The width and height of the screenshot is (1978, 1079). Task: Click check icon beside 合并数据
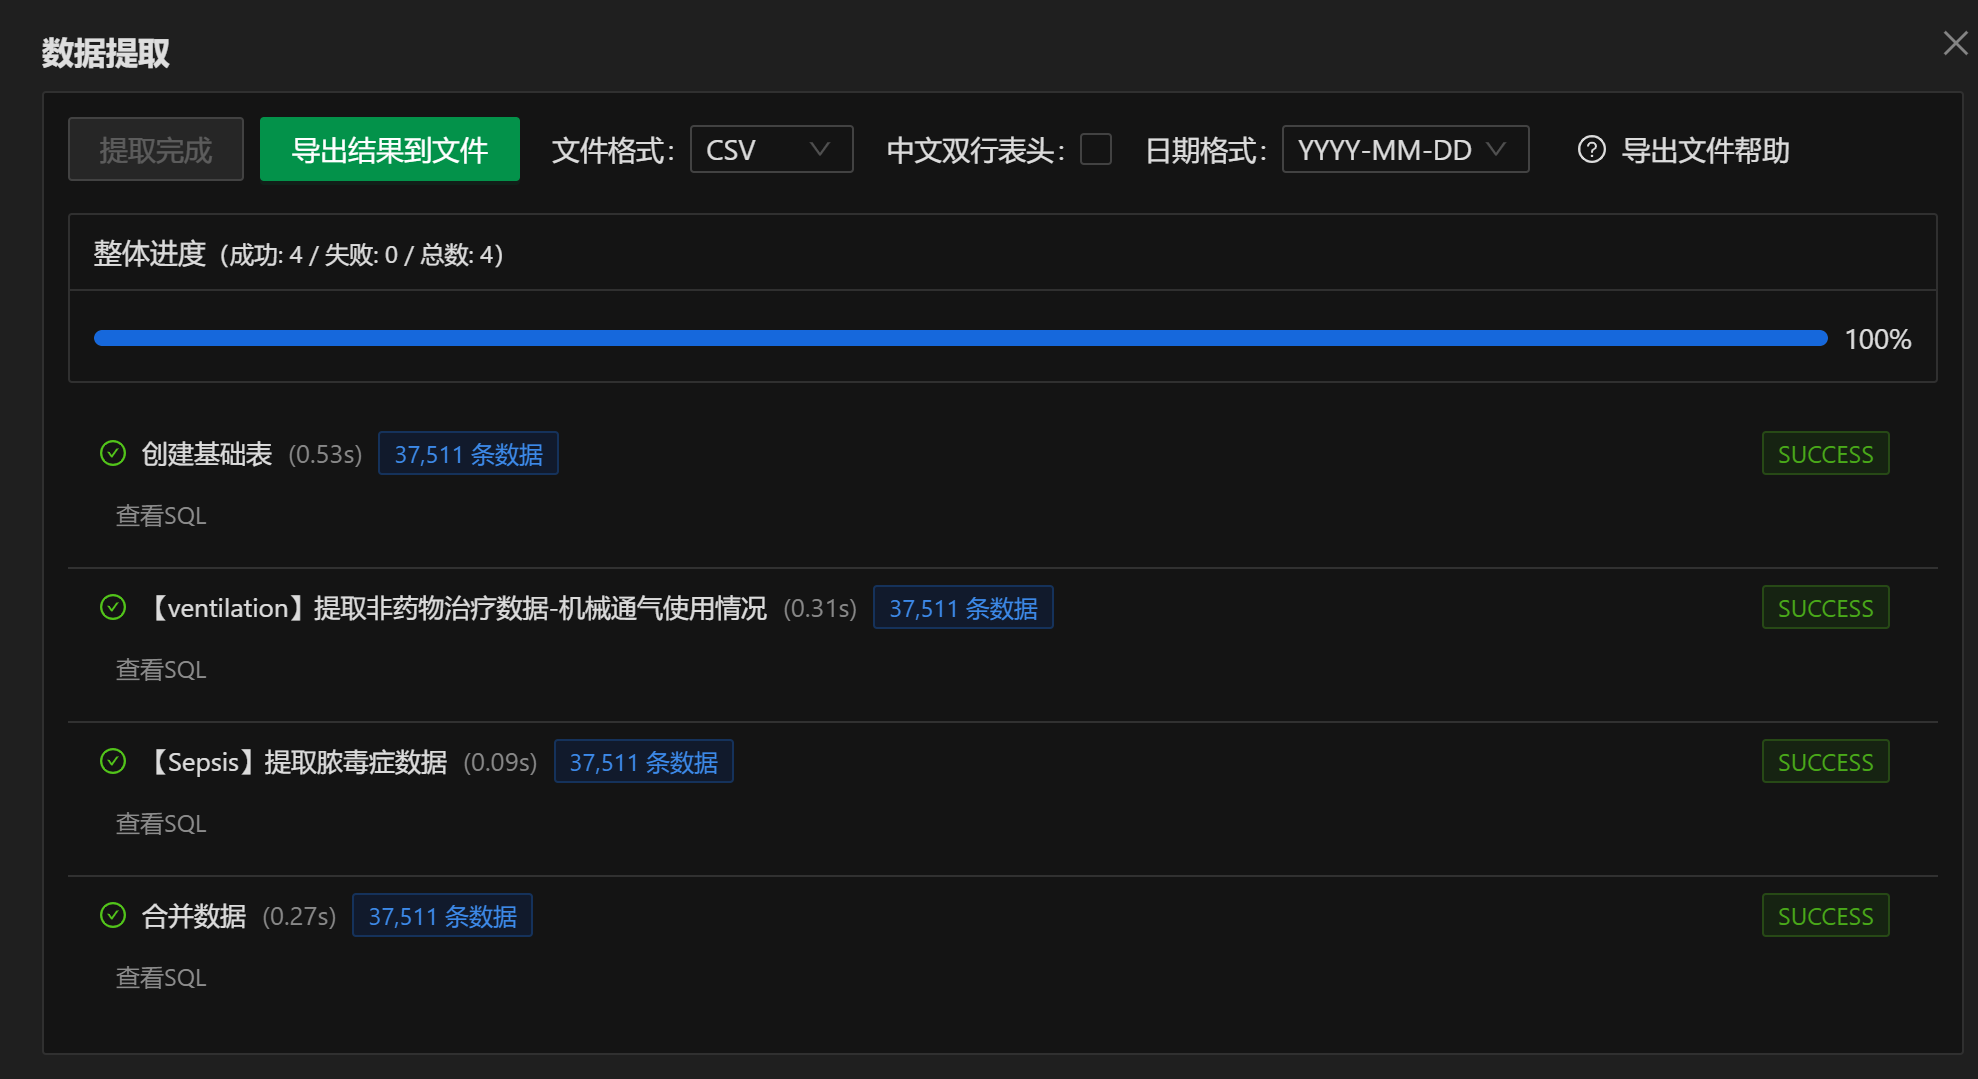113,916
